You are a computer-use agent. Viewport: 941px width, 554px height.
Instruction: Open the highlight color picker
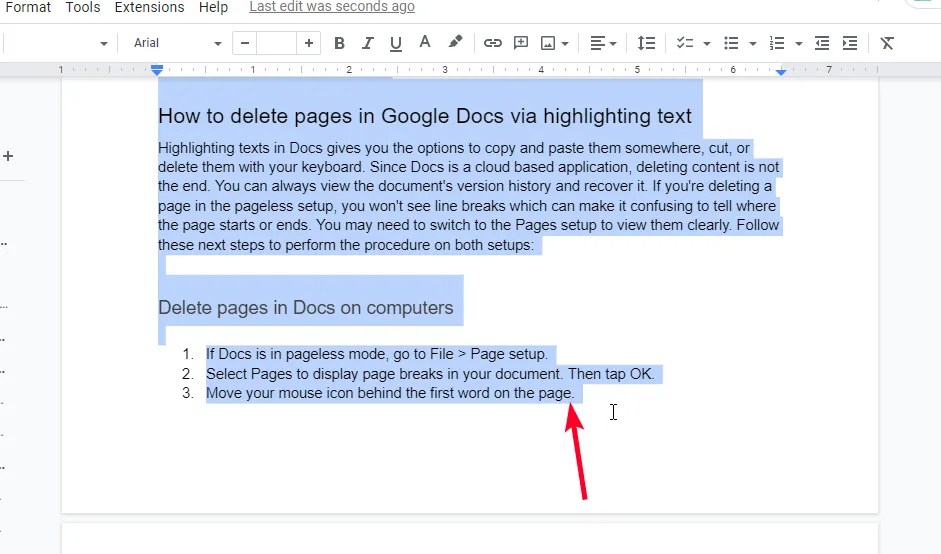(x=455, y=43)
